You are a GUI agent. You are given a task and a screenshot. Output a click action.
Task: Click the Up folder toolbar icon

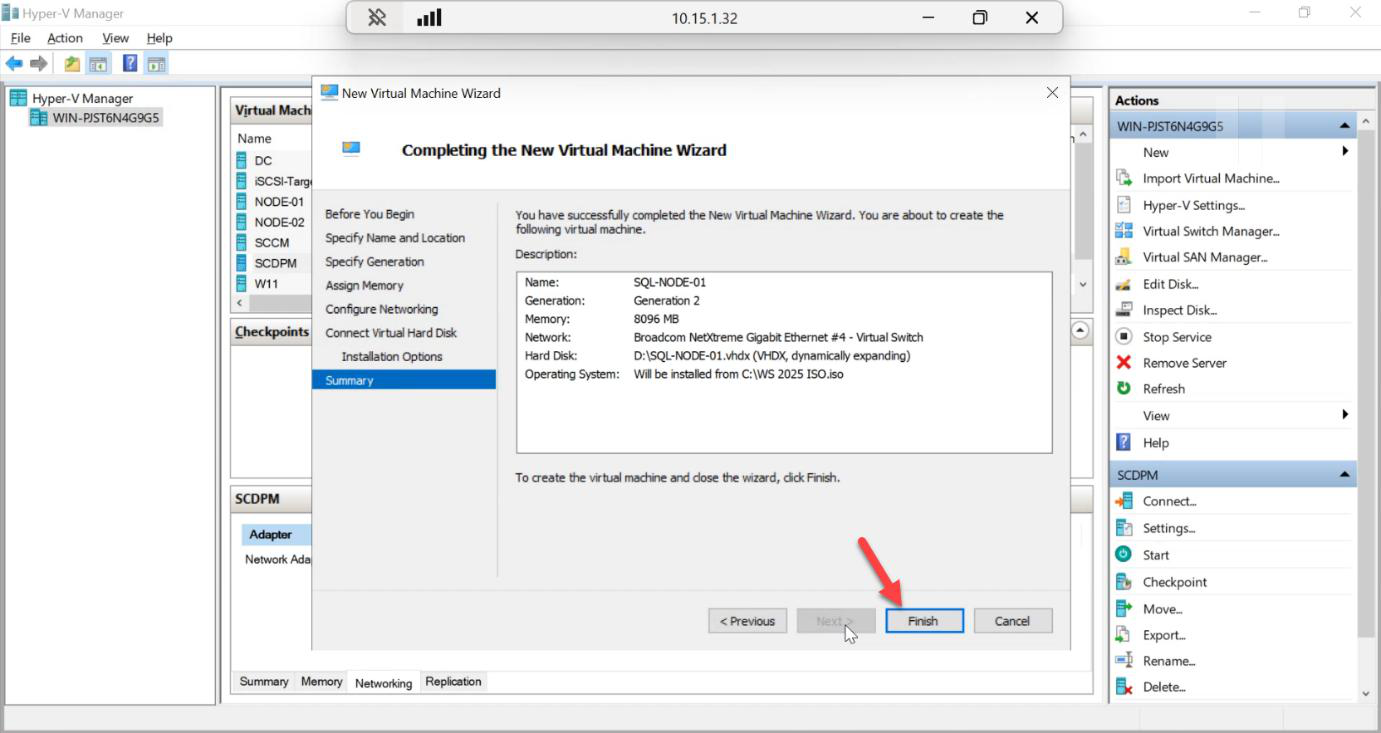pyautogui.click(x=72, y=64)
